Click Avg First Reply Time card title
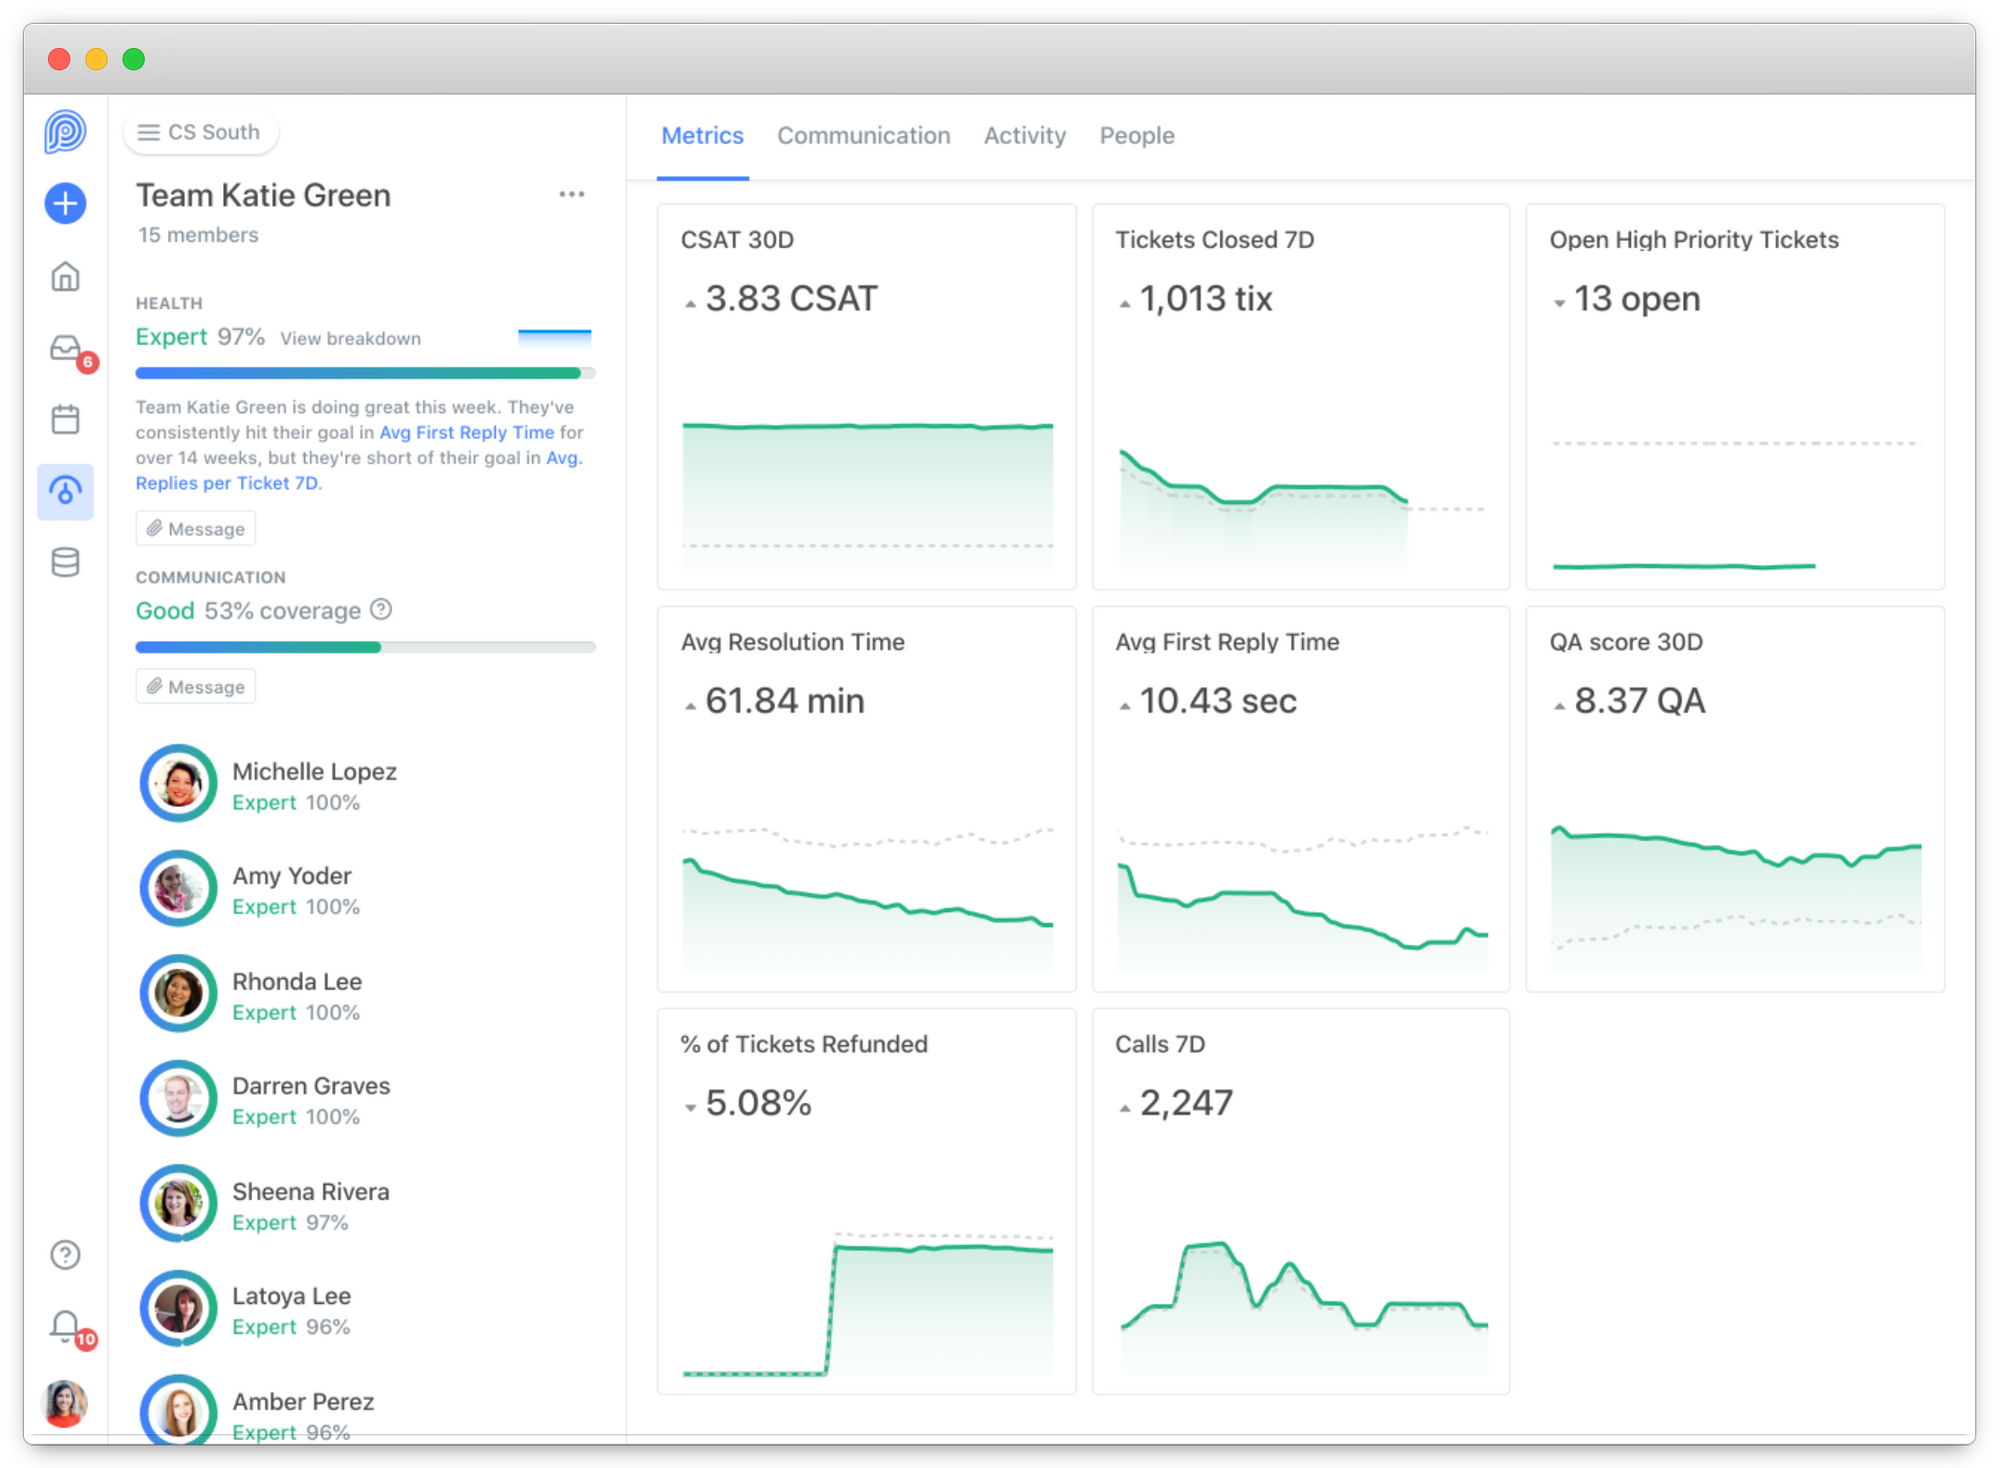2000x1468 pixels. pos(1227,642)
